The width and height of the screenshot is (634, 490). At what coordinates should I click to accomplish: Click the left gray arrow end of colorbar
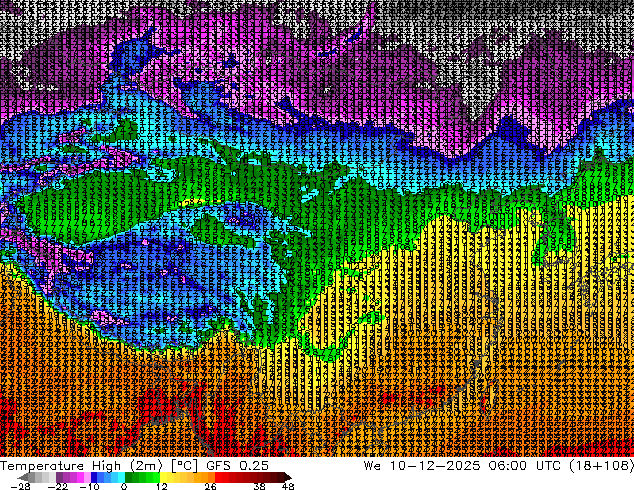[23, 477]
